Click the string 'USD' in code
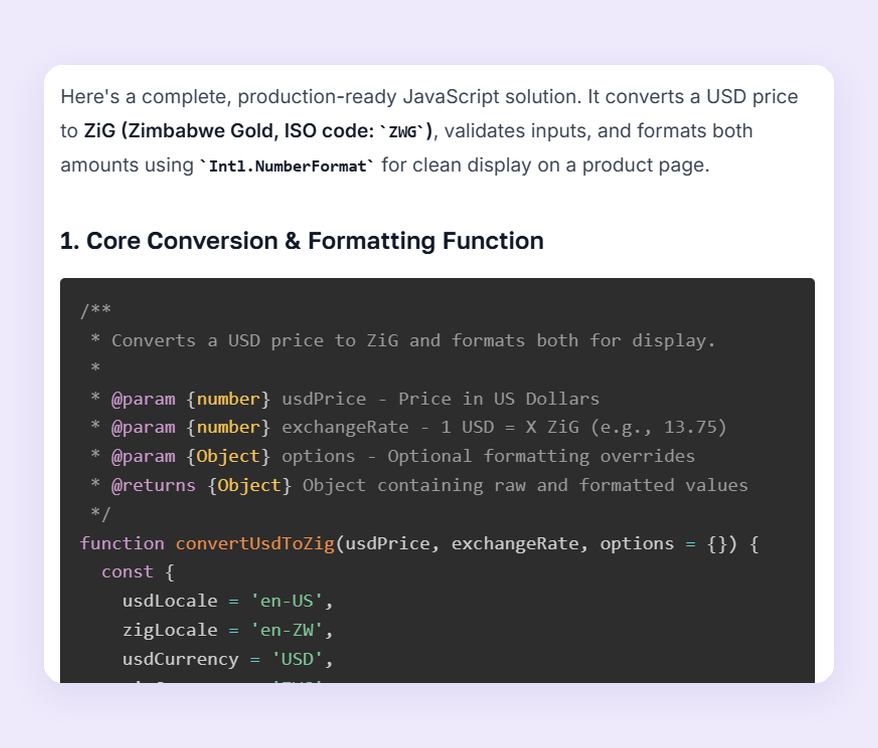 click(x=297, y=660)
